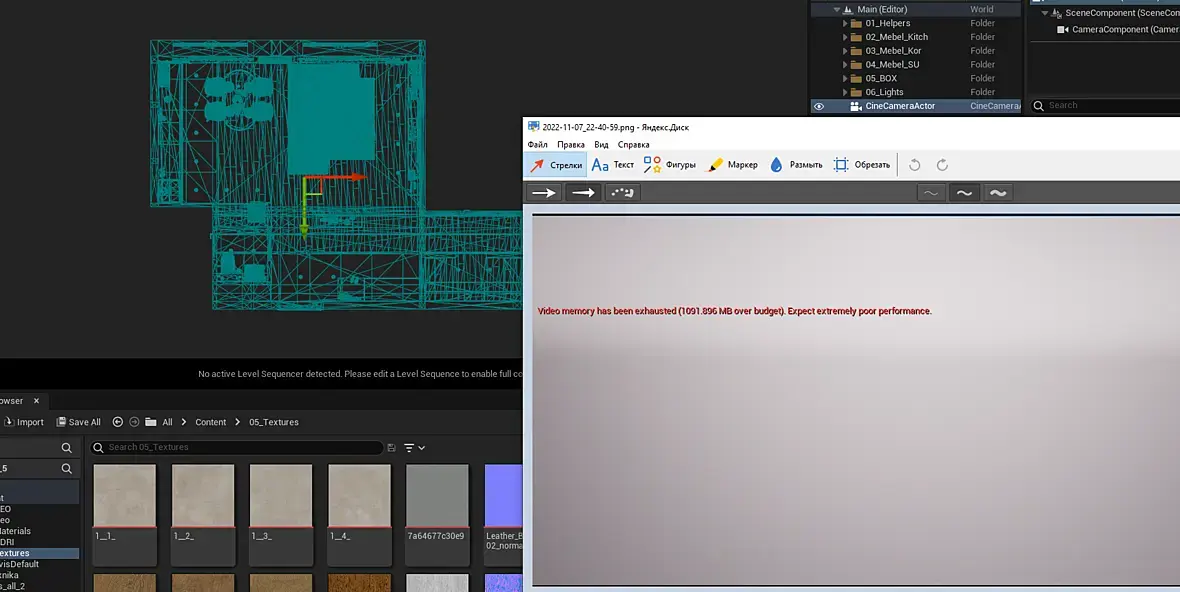
Task: Choose the dotted curved arrow style
Action: 622,193
